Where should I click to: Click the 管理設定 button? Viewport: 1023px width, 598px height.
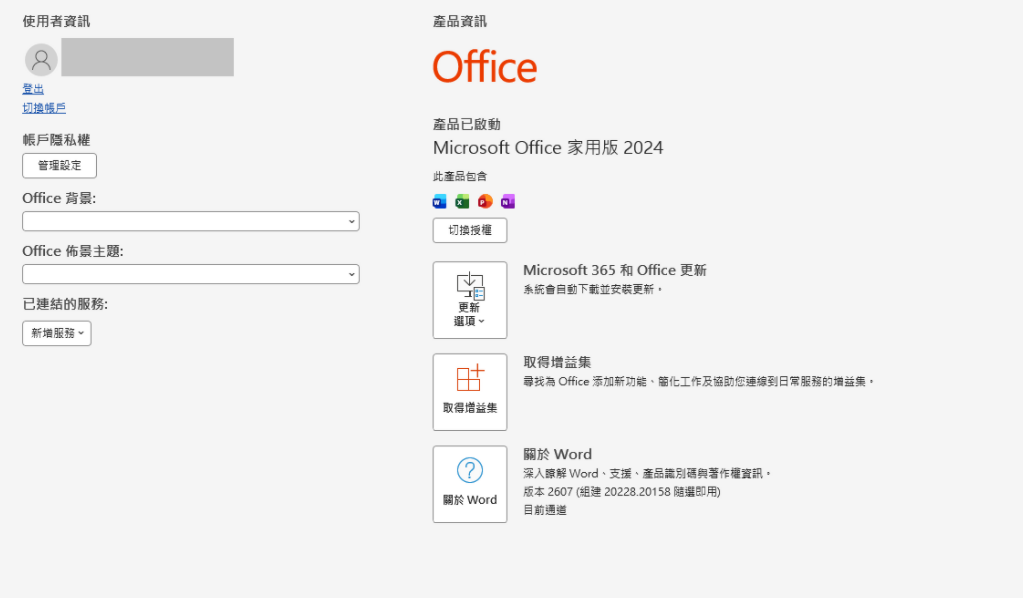(59, 166)
